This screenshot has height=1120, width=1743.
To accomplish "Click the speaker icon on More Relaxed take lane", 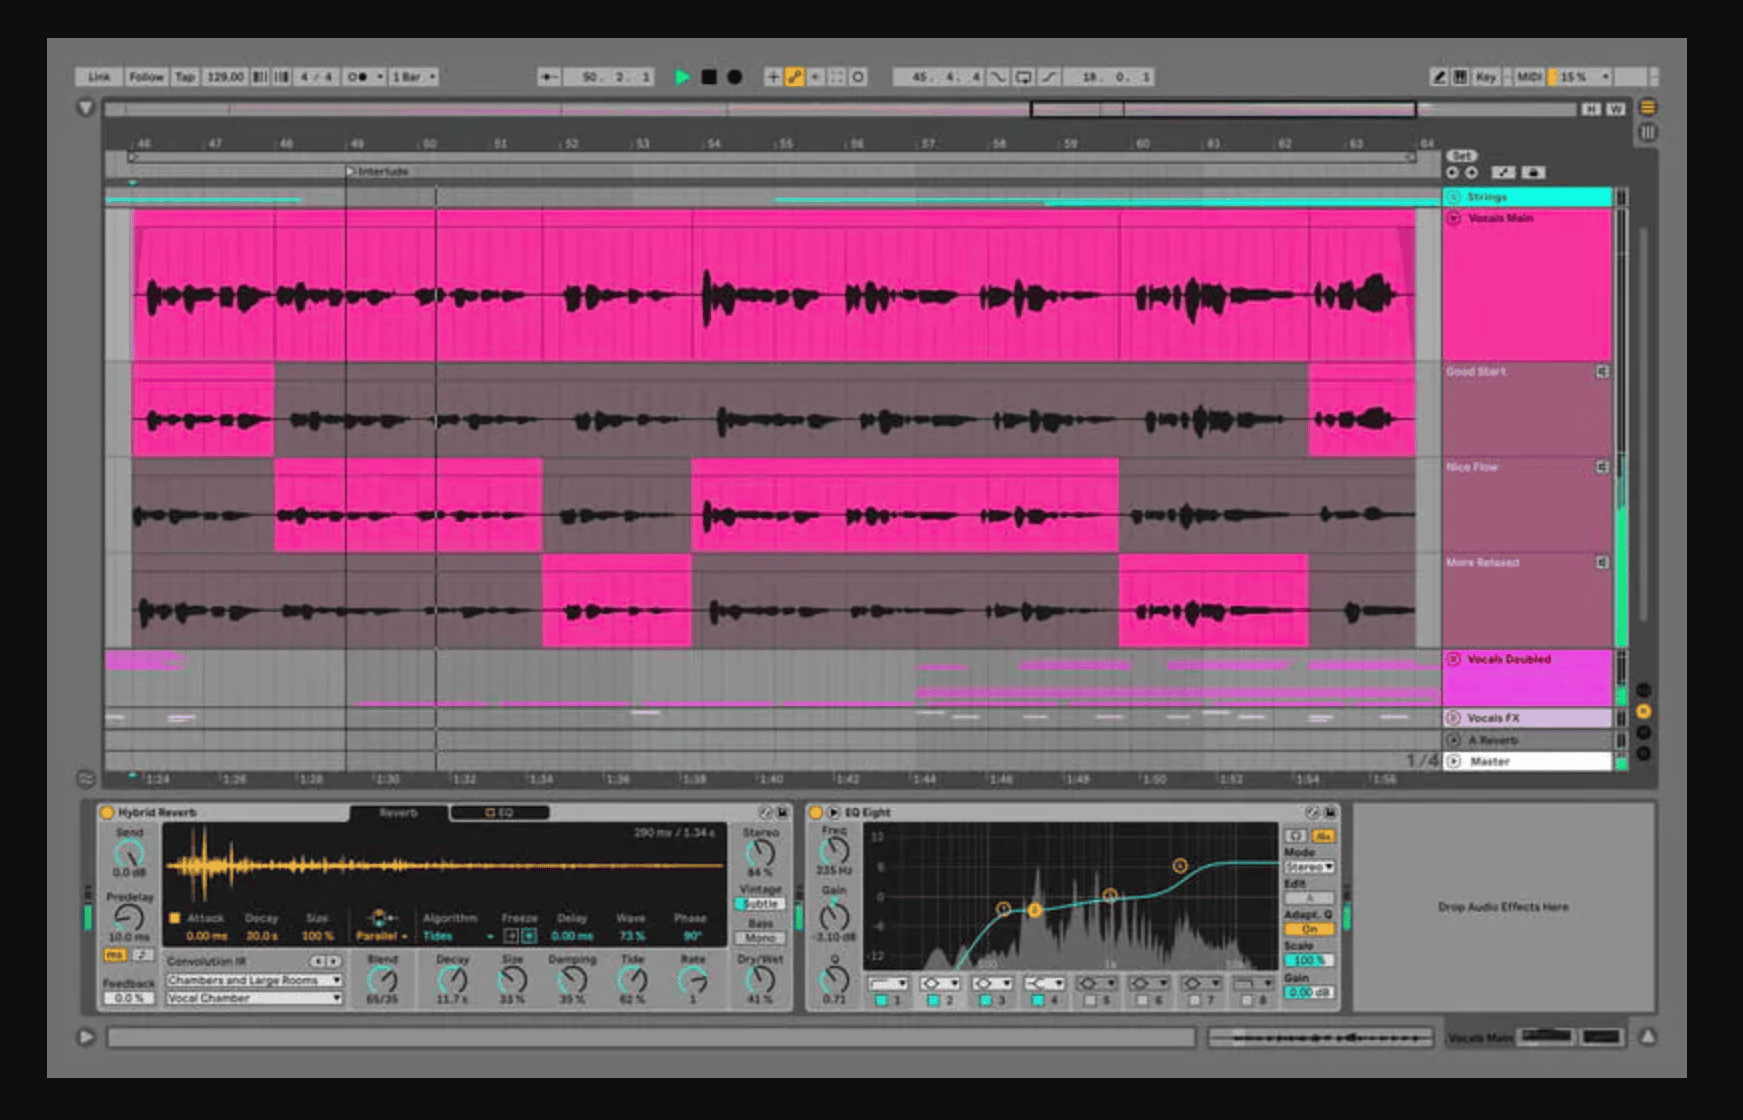I will pyautogui.click(x=1602, y=563).
